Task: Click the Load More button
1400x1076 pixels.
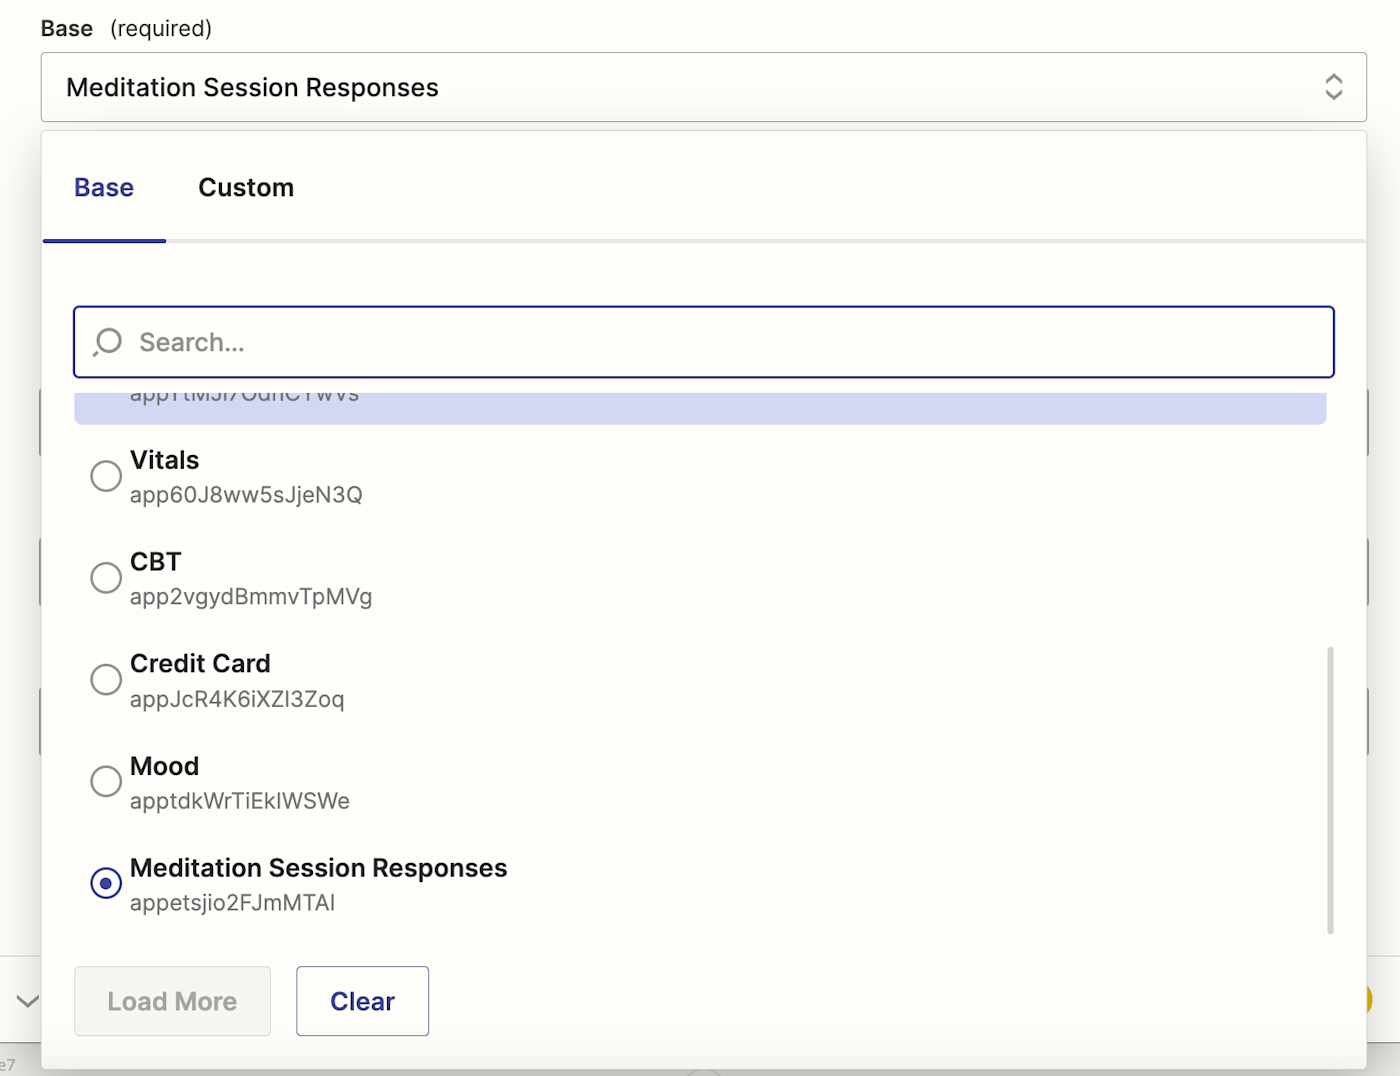Action: tap(172, 1001)
